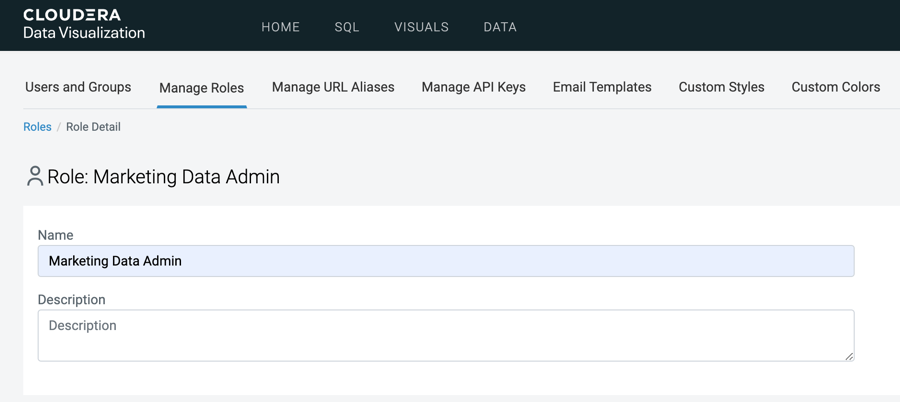Open the Email Templates tab
Screen dimensions: 900x402
point(602,87)
